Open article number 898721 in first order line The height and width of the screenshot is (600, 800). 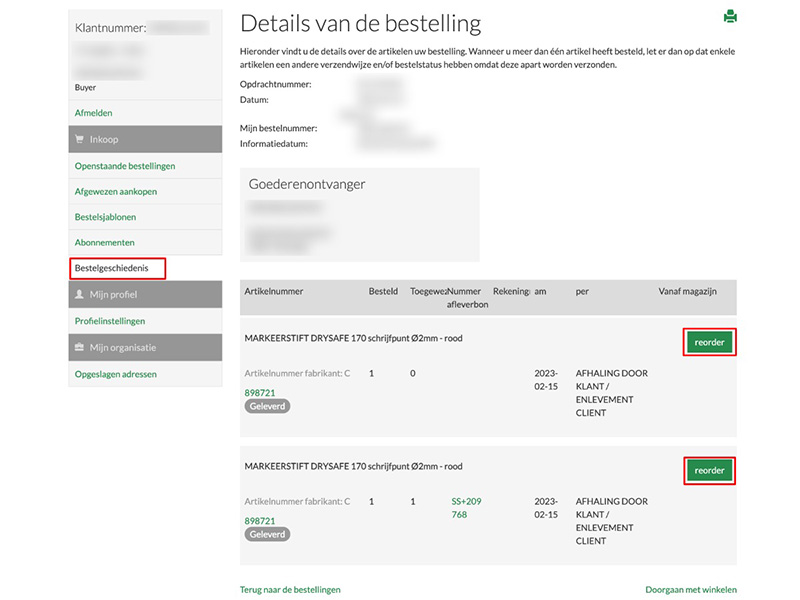click(260, 393)
